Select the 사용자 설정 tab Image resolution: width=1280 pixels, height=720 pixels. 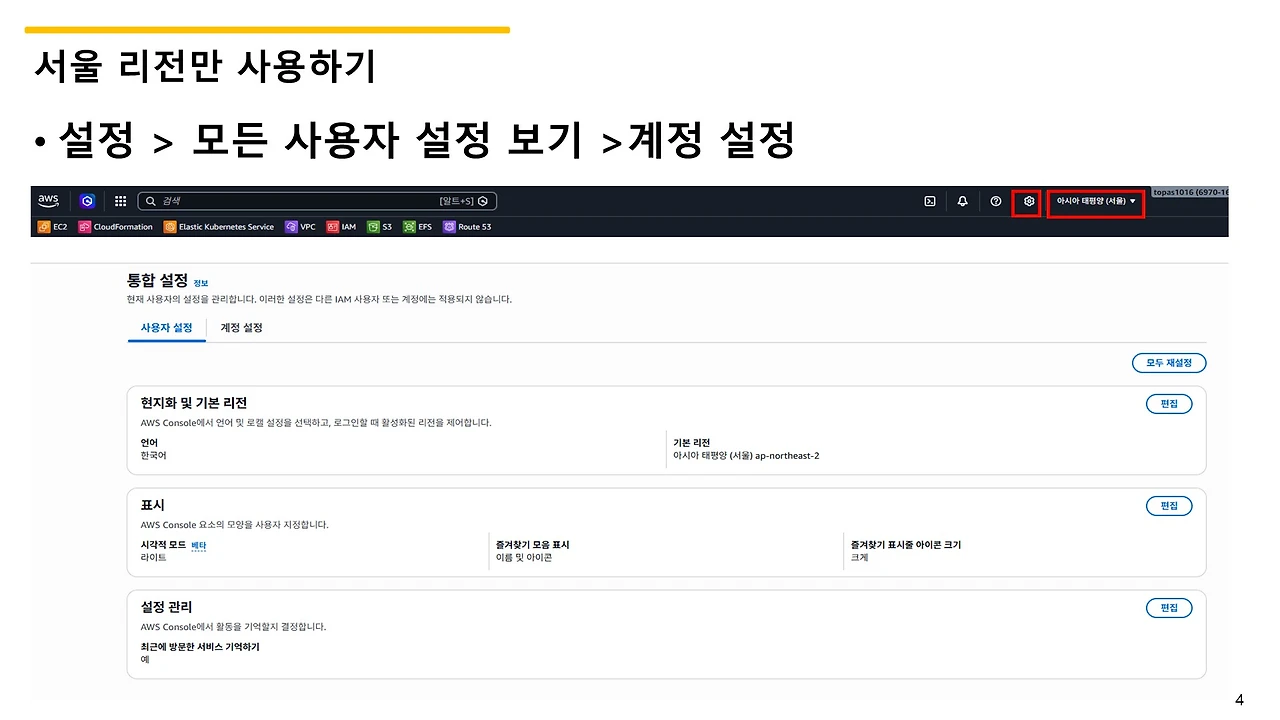click(x=166, y=327)
